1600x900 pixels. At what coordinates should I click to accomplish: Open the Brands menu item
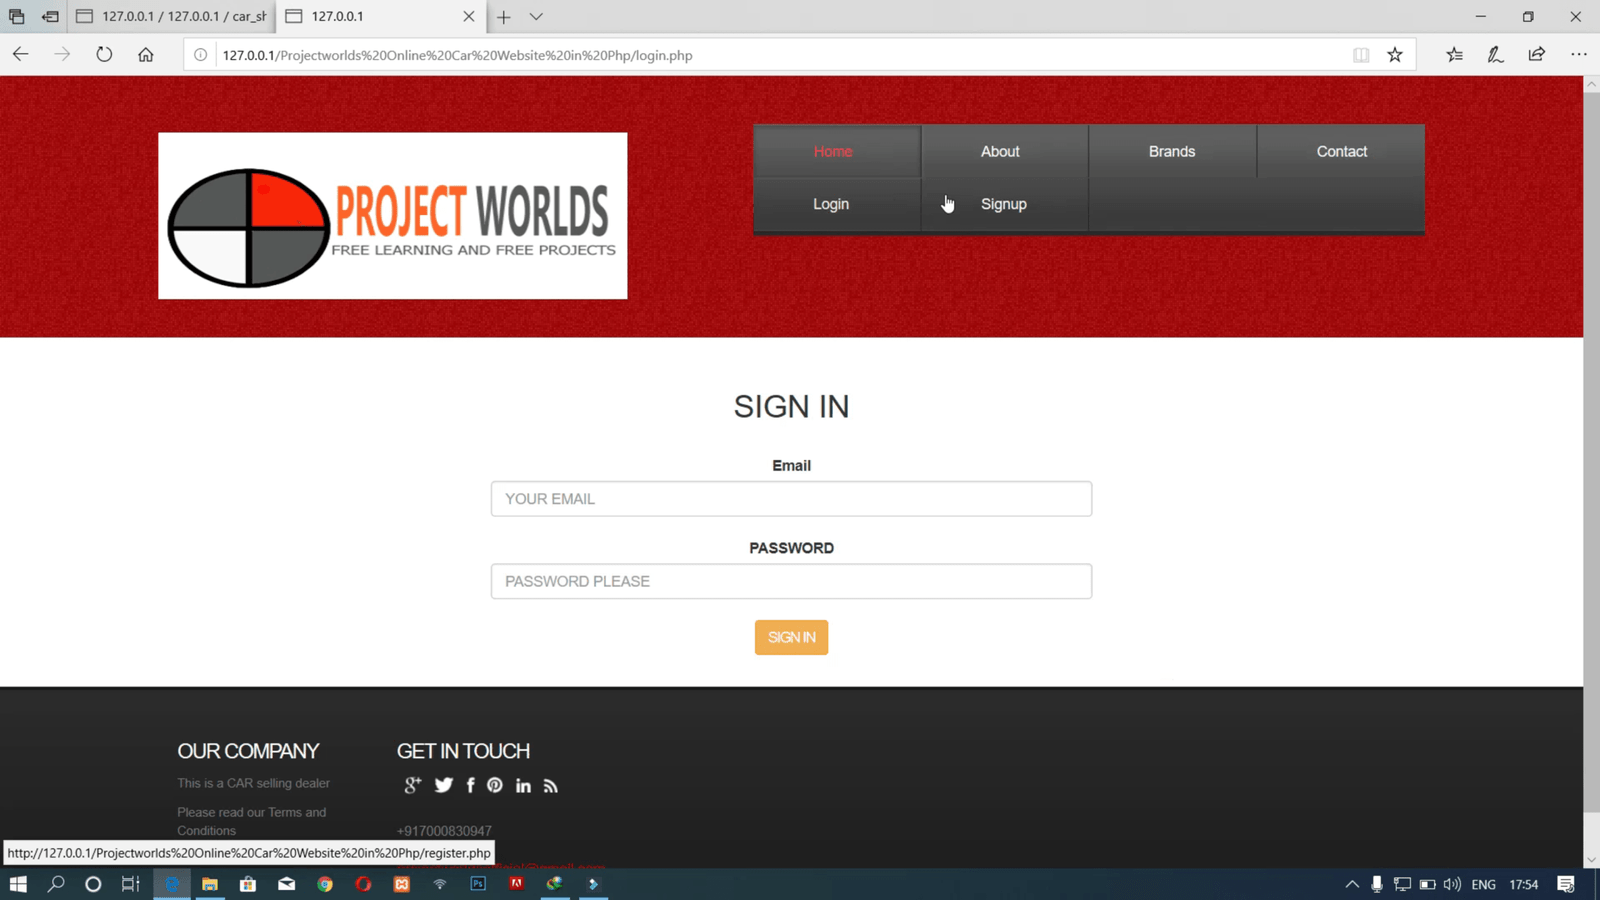[x=1171, y=152]
